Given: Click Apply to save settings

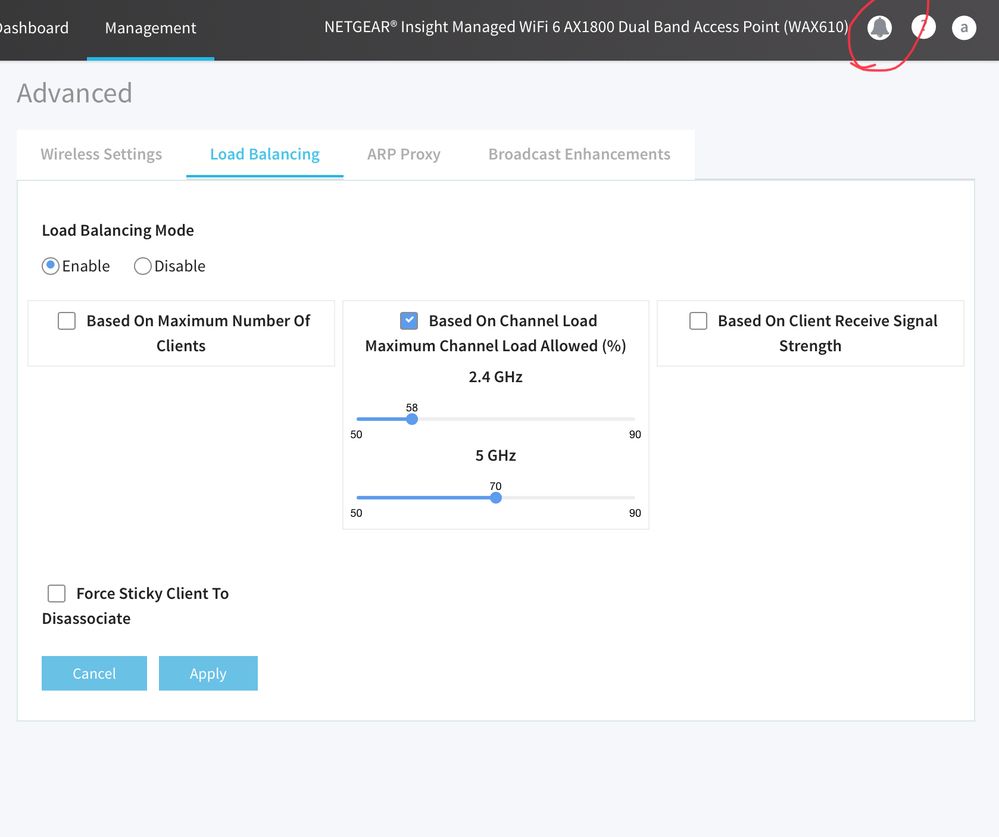Looking at the screenshot, I should pyautogui.click(x=208, y=673).
